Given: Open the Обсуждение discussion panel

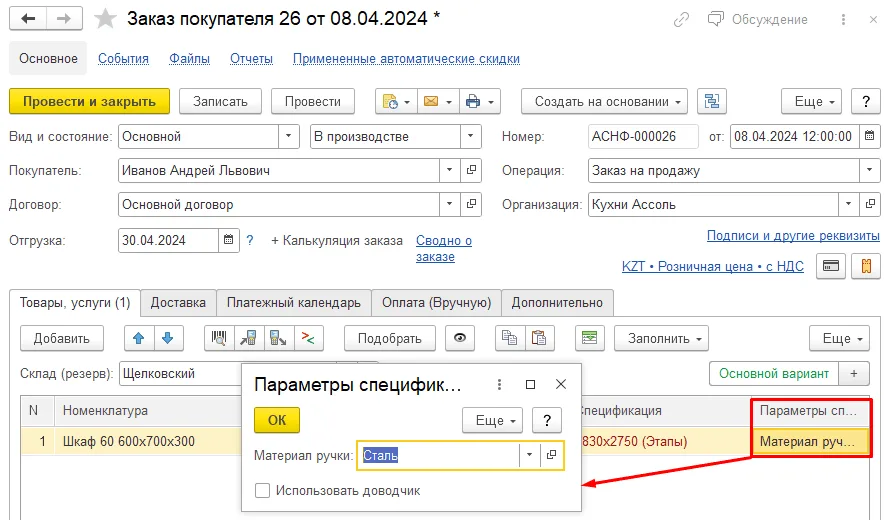Looking at the screenshot, I should point(758,20).
